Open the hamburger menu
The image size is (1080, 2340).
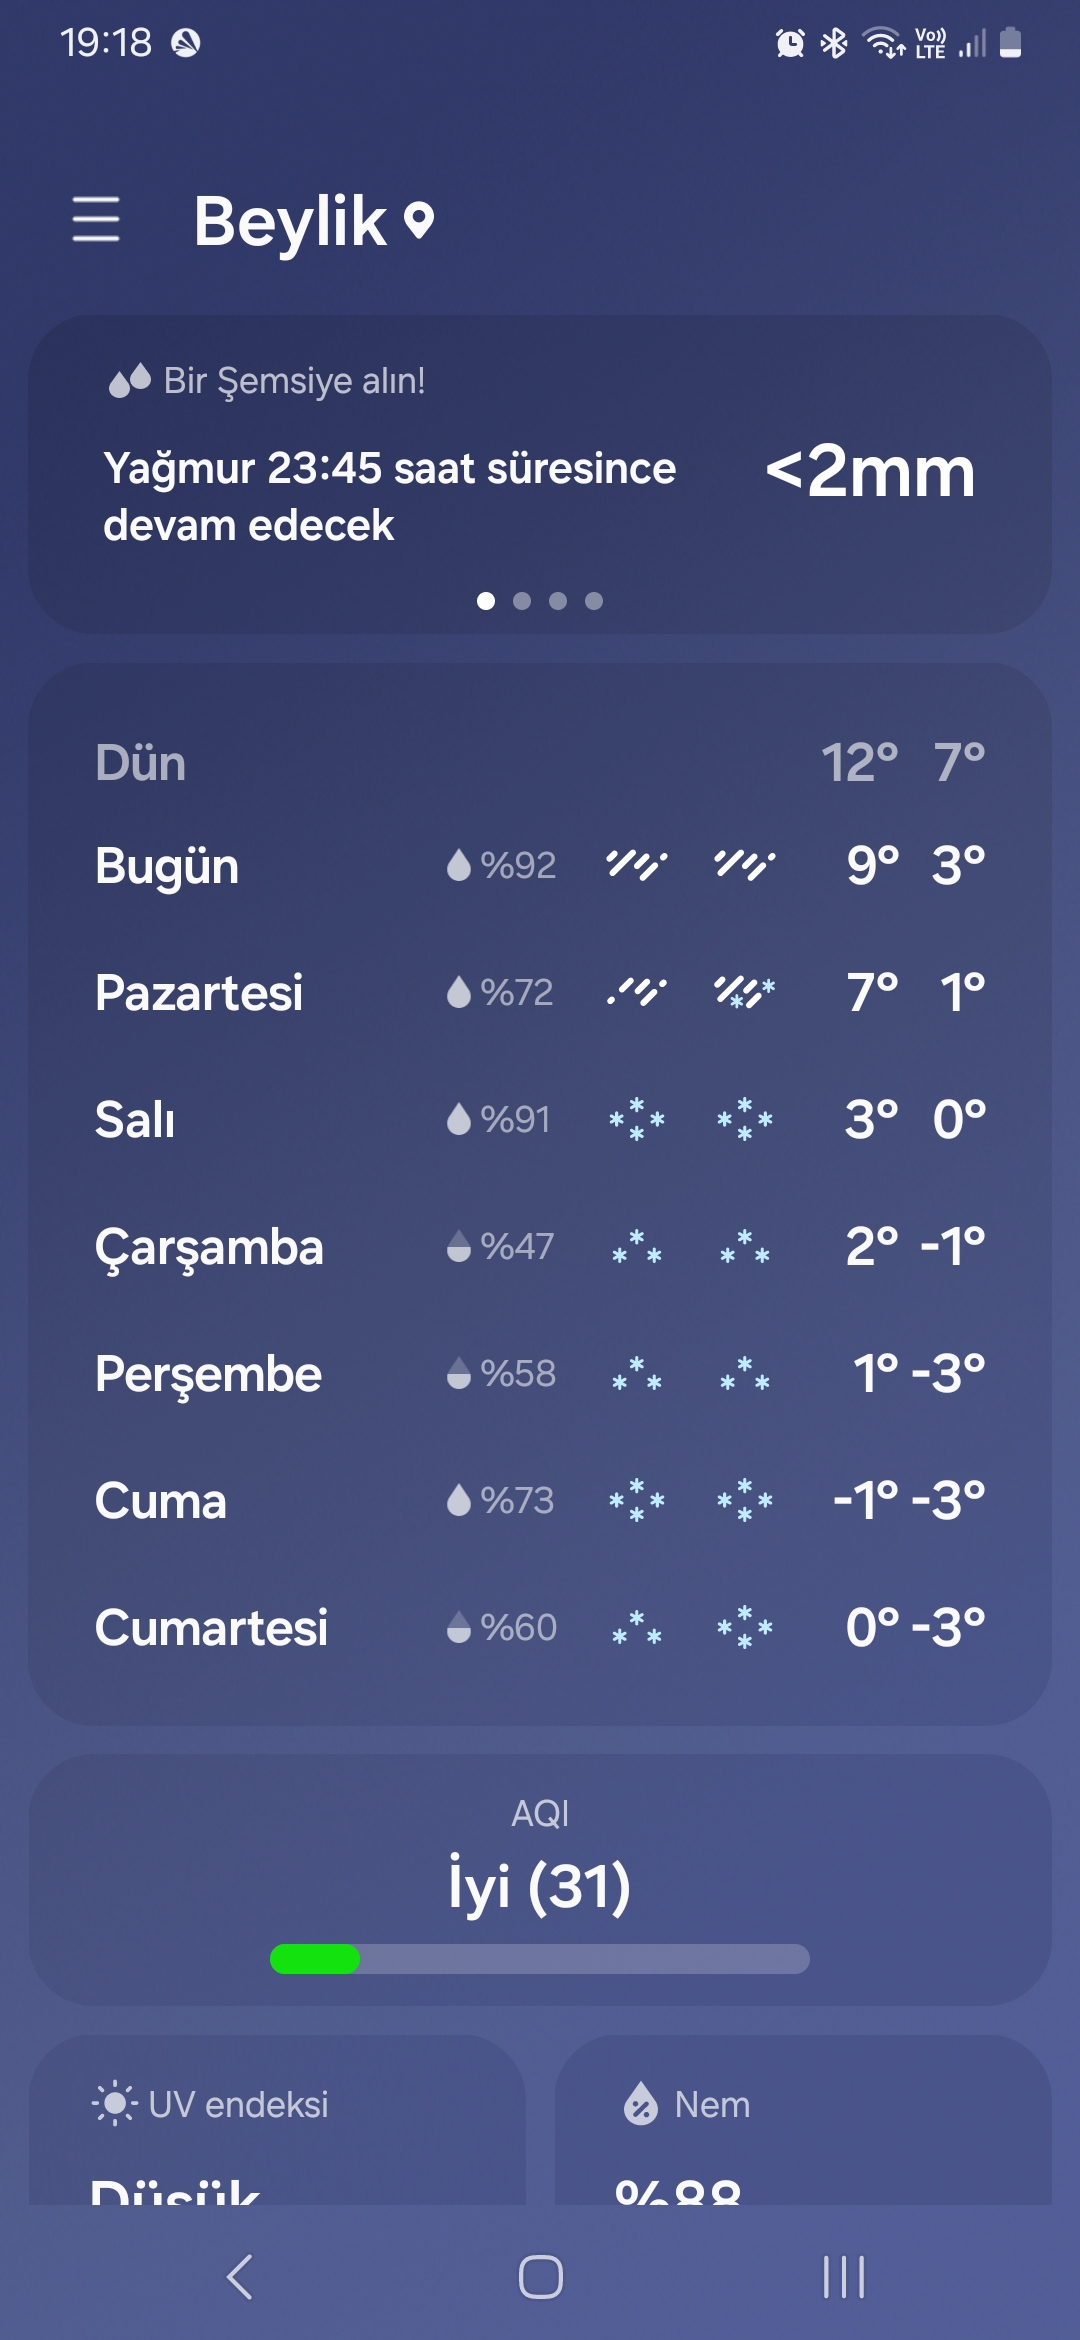(96, 219)
